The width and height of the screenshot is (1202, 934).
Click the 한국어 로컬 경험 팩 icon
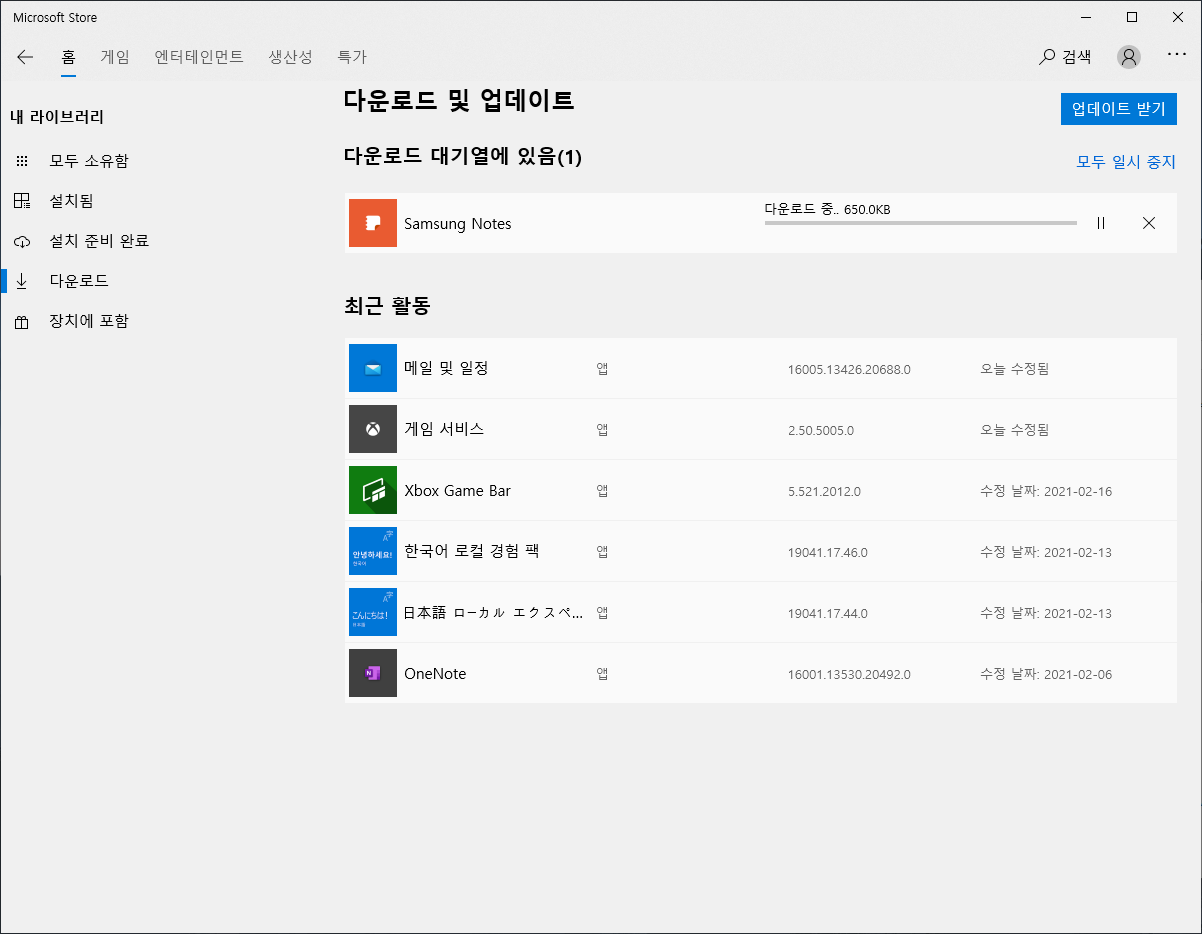[373, 551]
